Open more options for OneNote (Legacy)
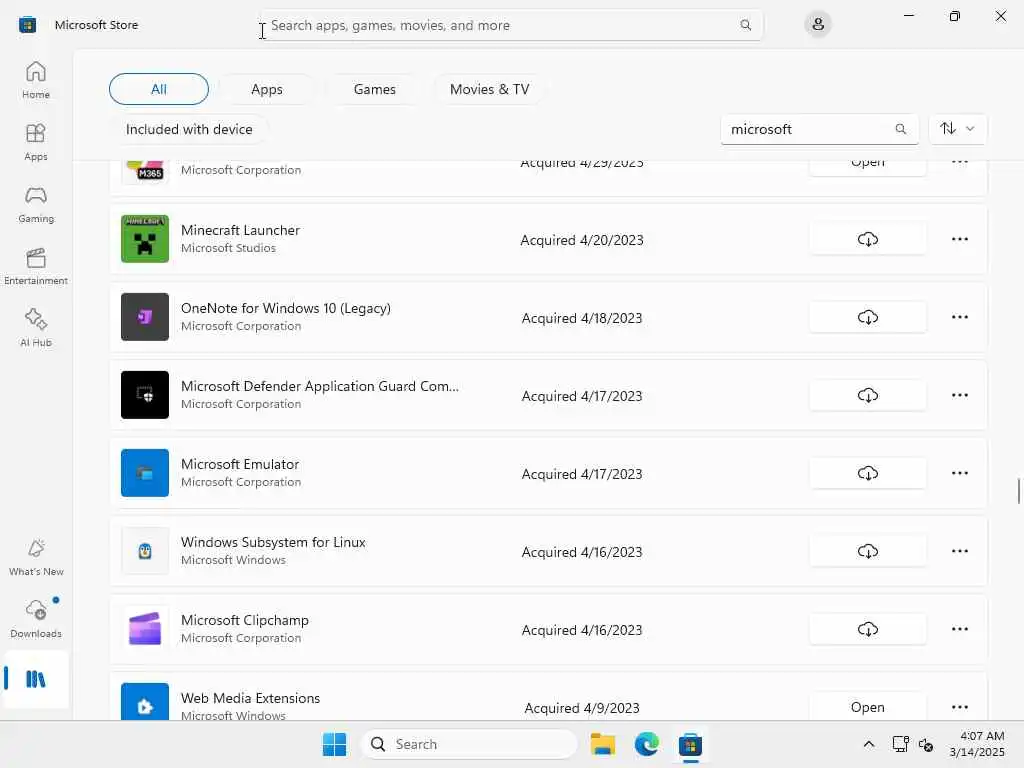Viewport: 1024px width, 768px height. (959, 317)
